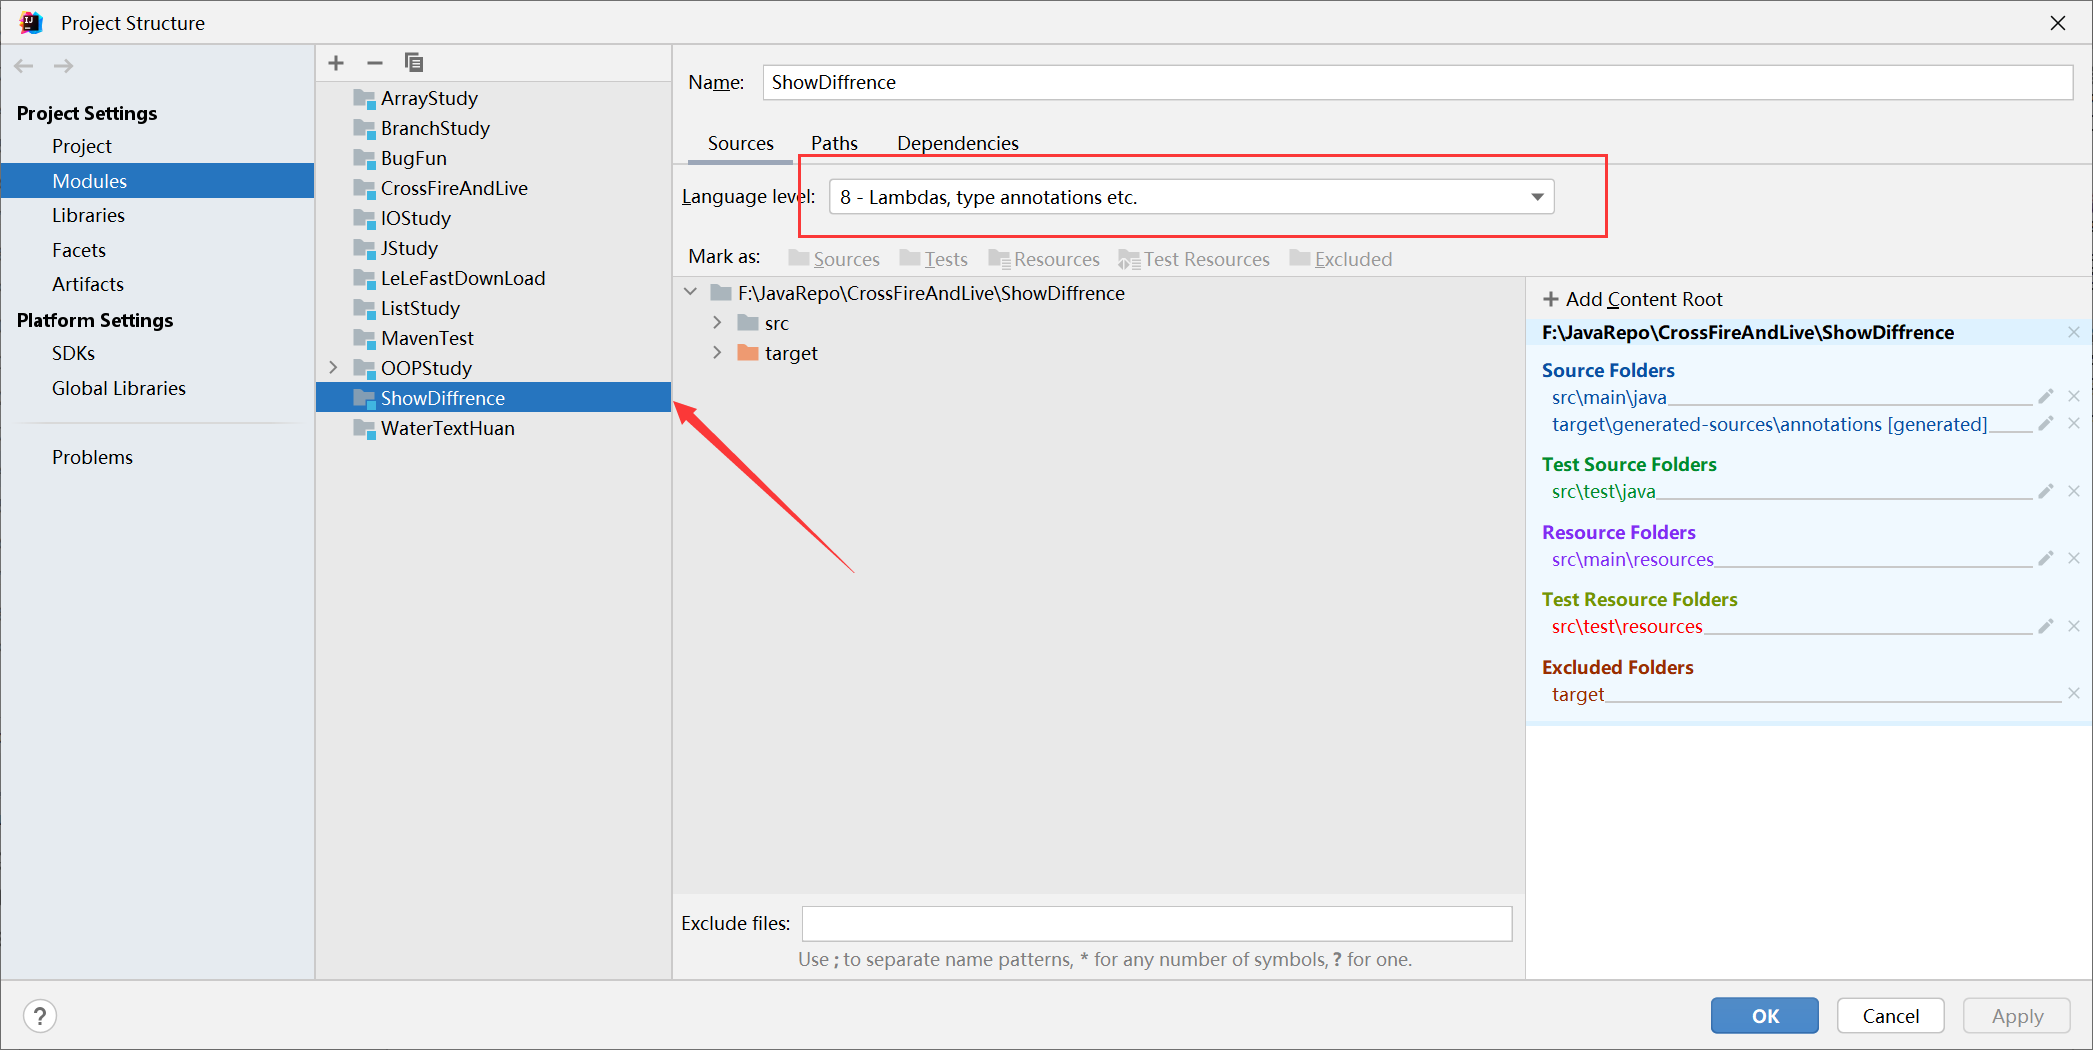Select the CrossFireAndLive module
This screenshot has height=1050, width=2093.
point(454,188)
